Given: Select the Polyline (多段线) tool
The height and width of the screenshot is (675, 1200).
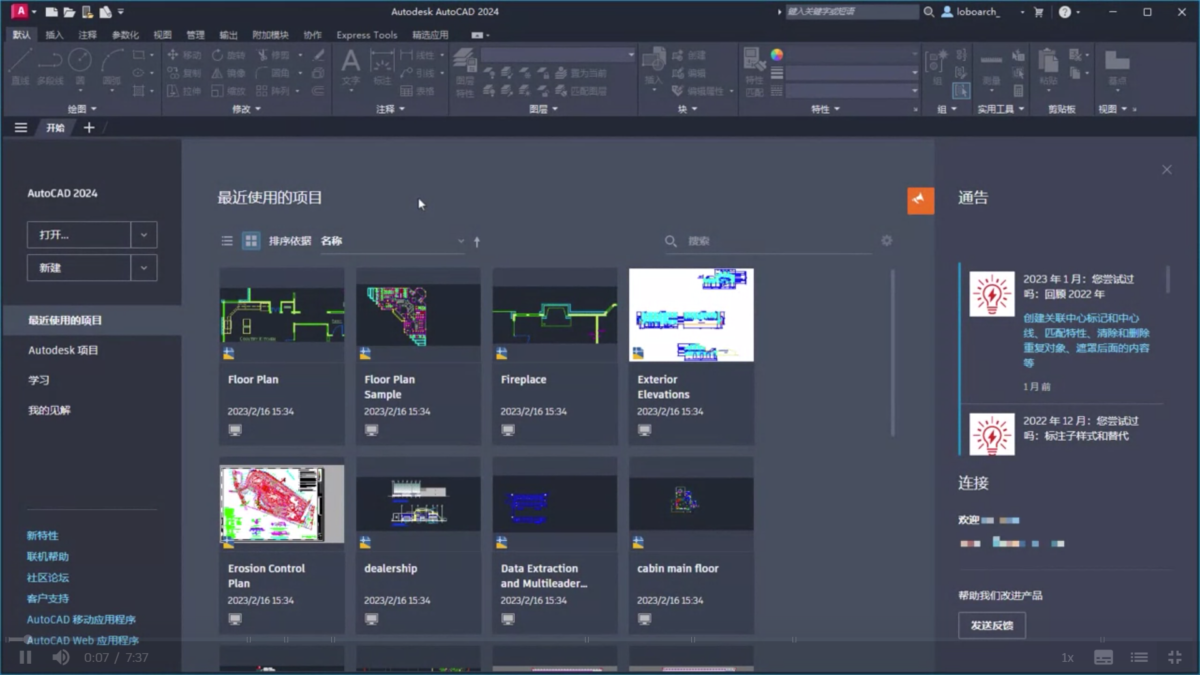Looking at the screenshot, I should (x=50, y=67).
